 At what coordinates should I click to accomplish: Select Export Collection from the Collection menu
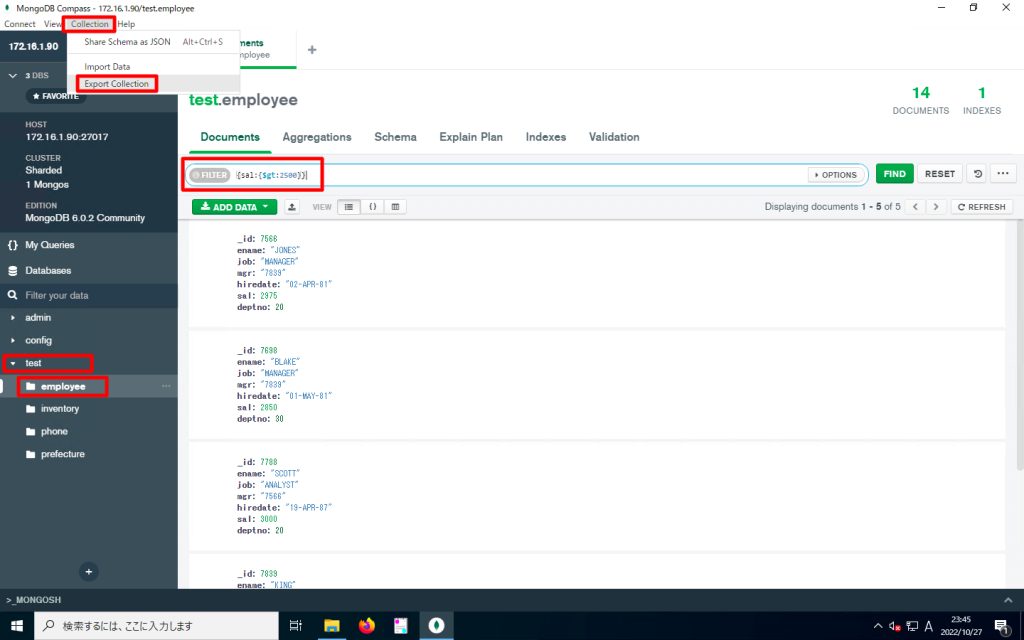114,83
